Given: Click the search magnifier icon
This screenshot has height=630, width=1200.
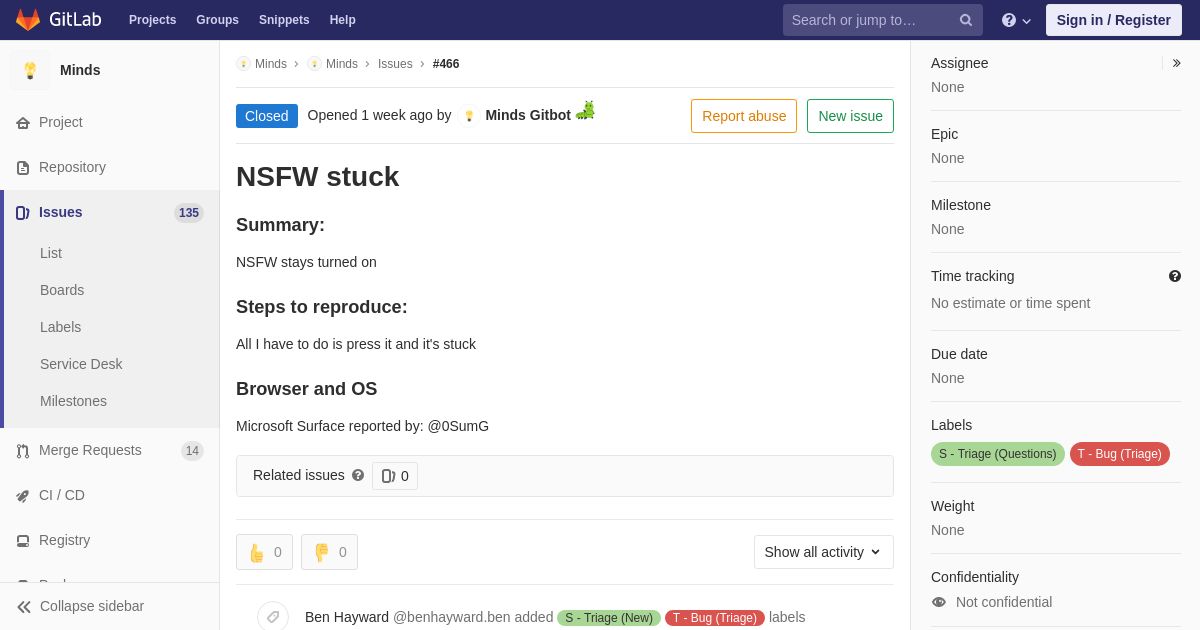Looking at the screenshot, I should 966,20.
